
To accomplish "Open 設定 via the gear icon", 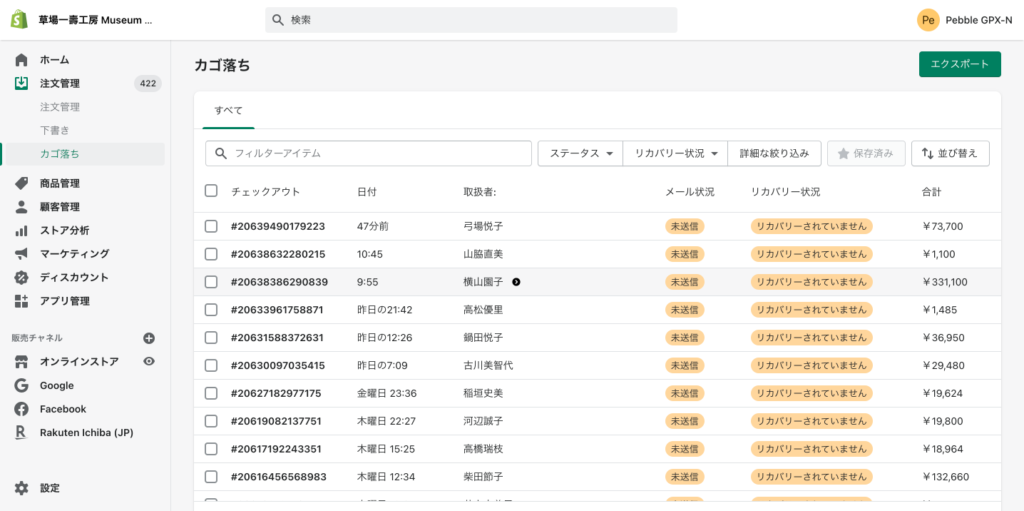I will tap(21, 488).
